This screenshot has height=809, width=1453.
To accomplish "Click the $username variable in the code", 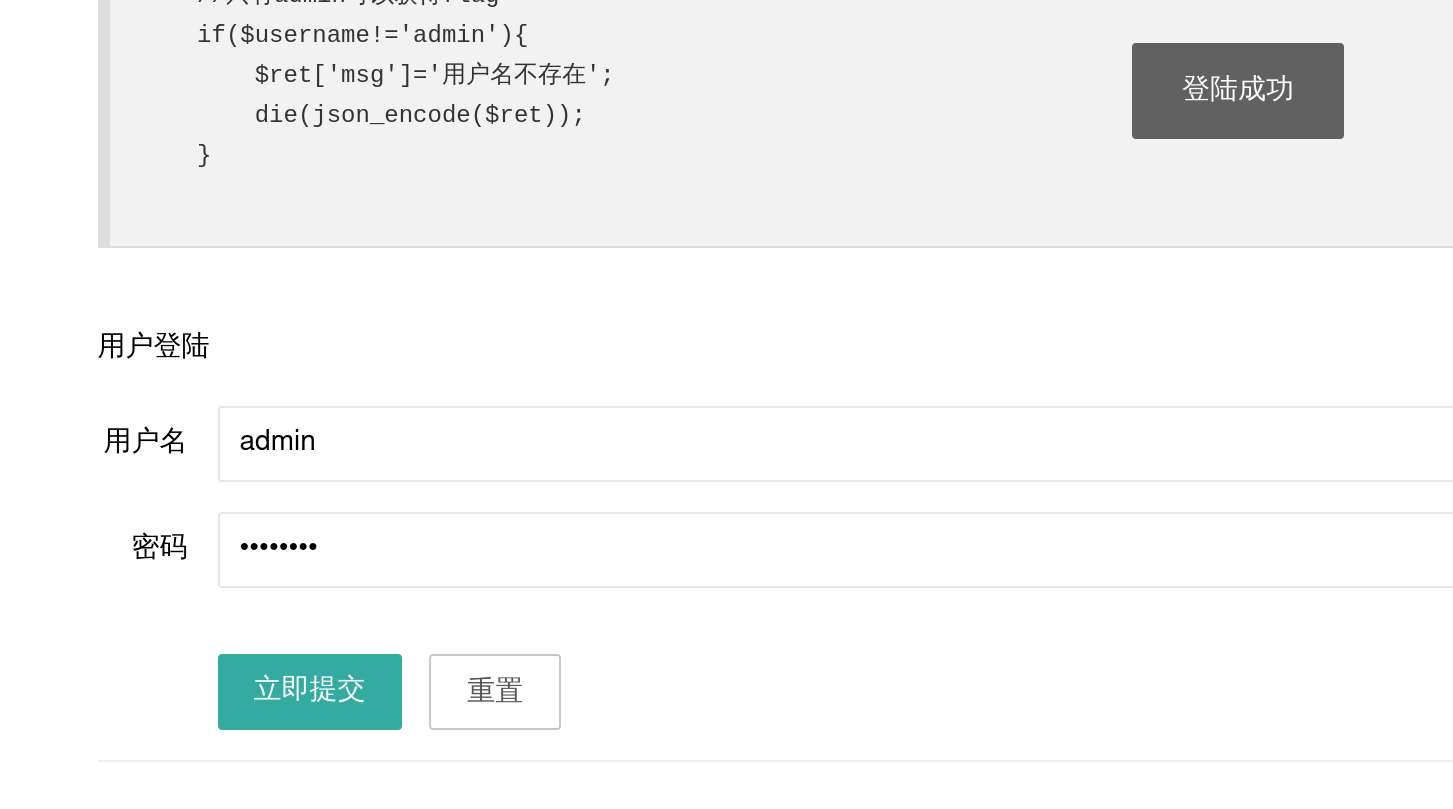I will [304, 35].
